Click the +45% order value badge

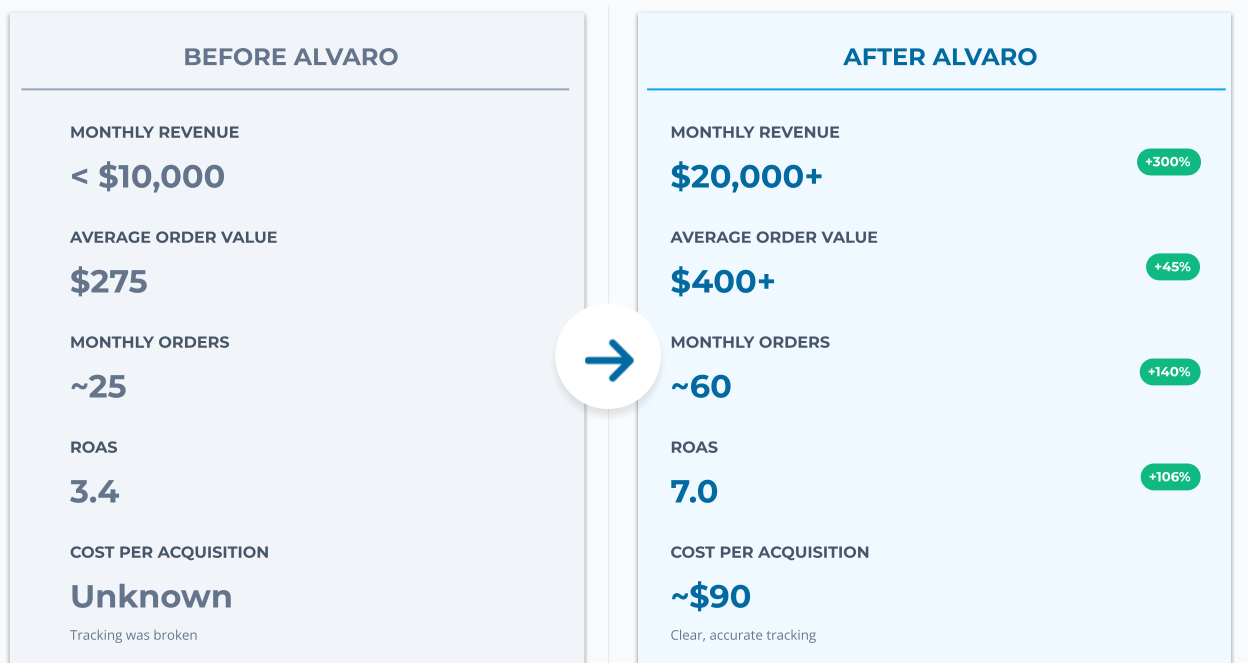1172,267
